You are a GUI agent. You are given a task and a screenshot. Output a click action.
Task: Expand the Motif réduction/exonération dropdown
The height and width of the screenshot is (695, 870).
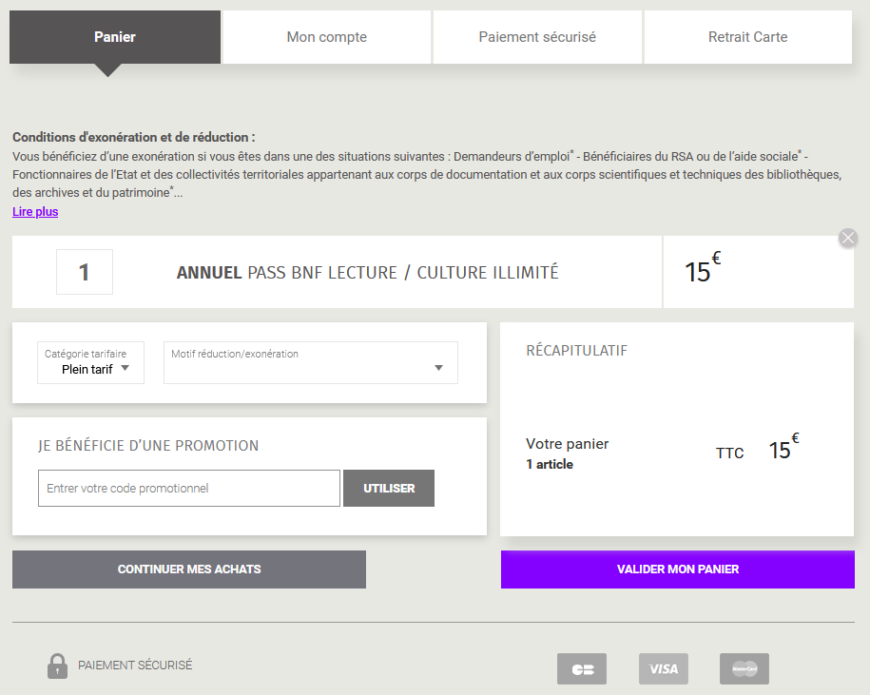point(310,363)
